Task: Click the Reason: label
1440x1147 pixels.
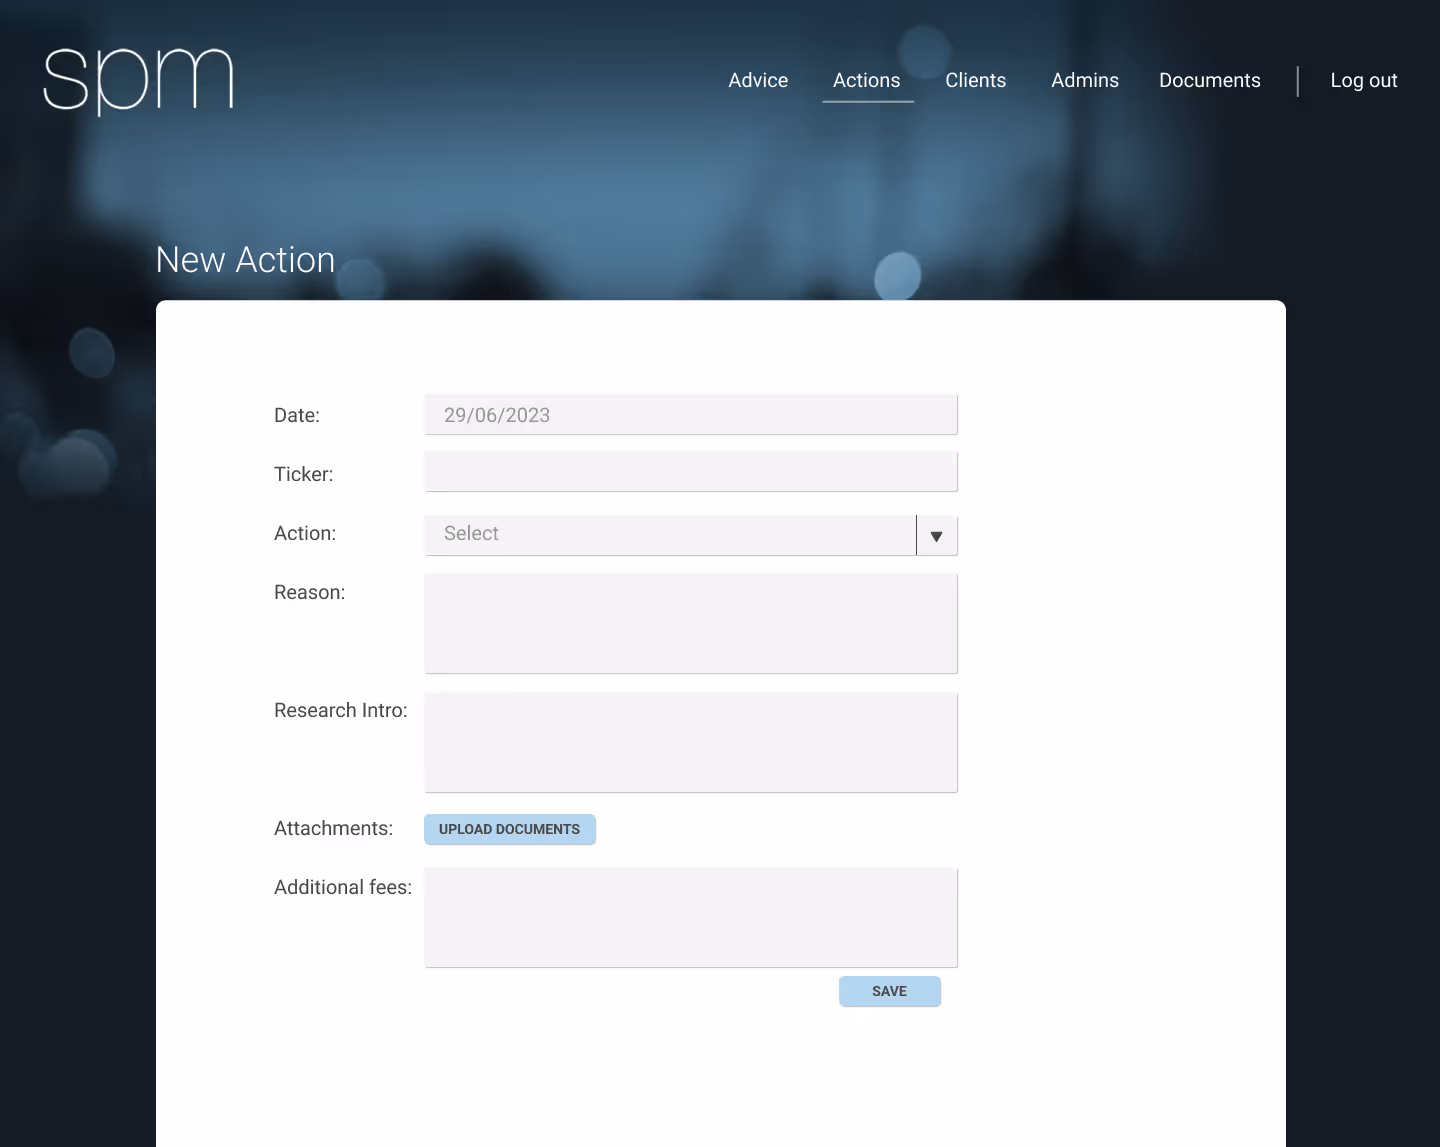Action: point(310,592)
